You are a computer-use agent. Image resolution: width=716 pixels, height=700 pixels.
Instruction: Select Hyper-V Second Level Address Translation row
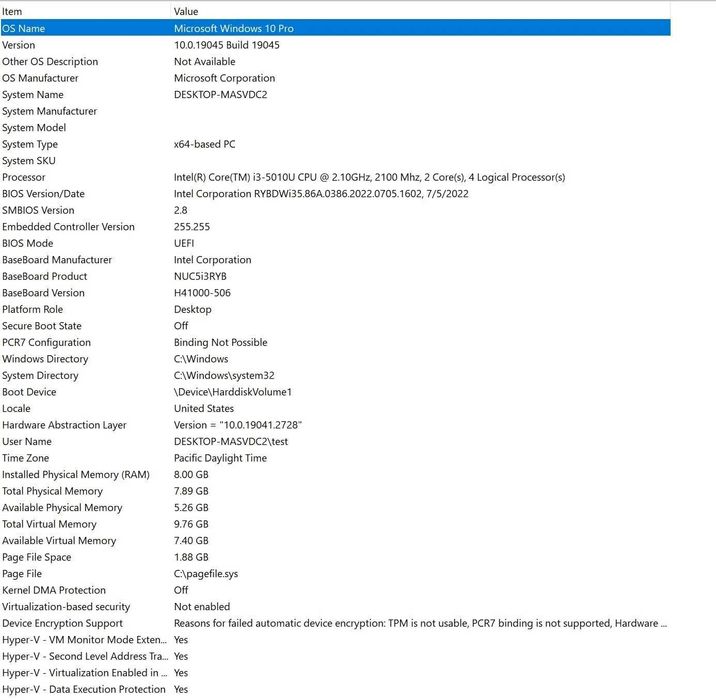(x=336, y=656)
